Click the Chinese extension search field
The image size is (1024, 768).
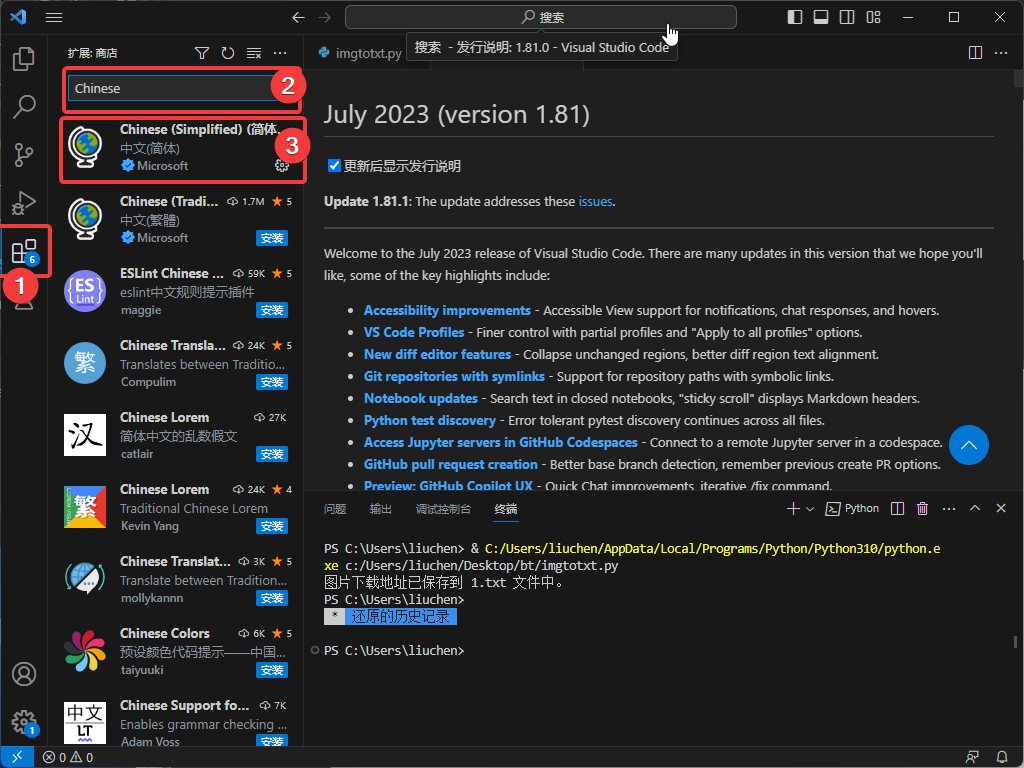click(x=170, y=88)
